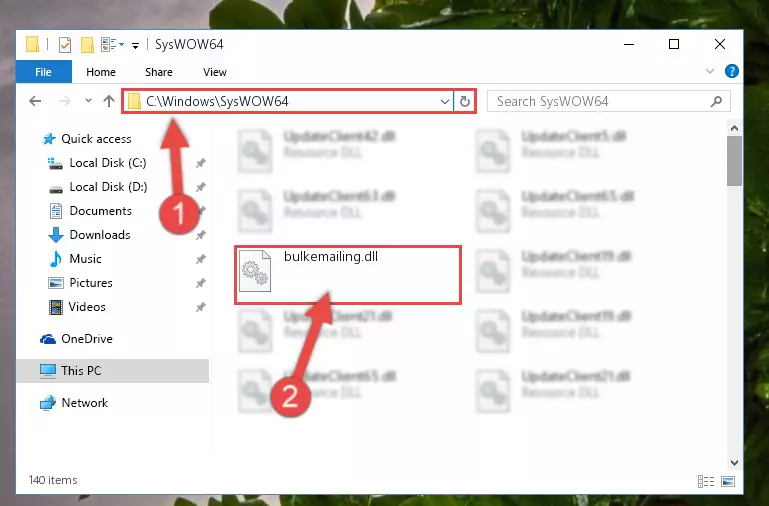Minimize the SysWOW64 window

[x=629, y=45]
